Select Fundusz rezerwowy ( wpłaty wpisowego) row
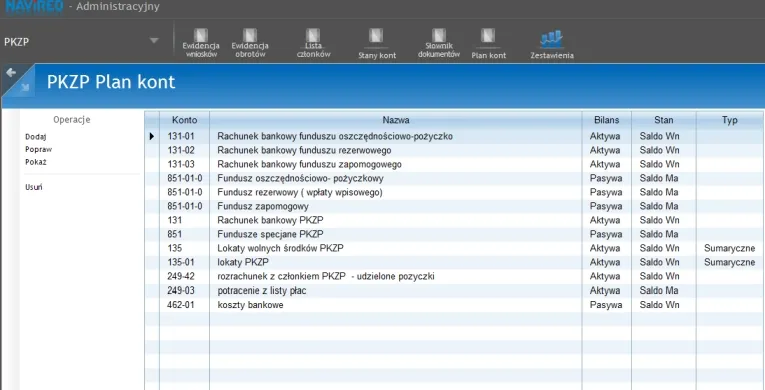The image size is (765, 390). pyautogui.click(x=455, y=192)
